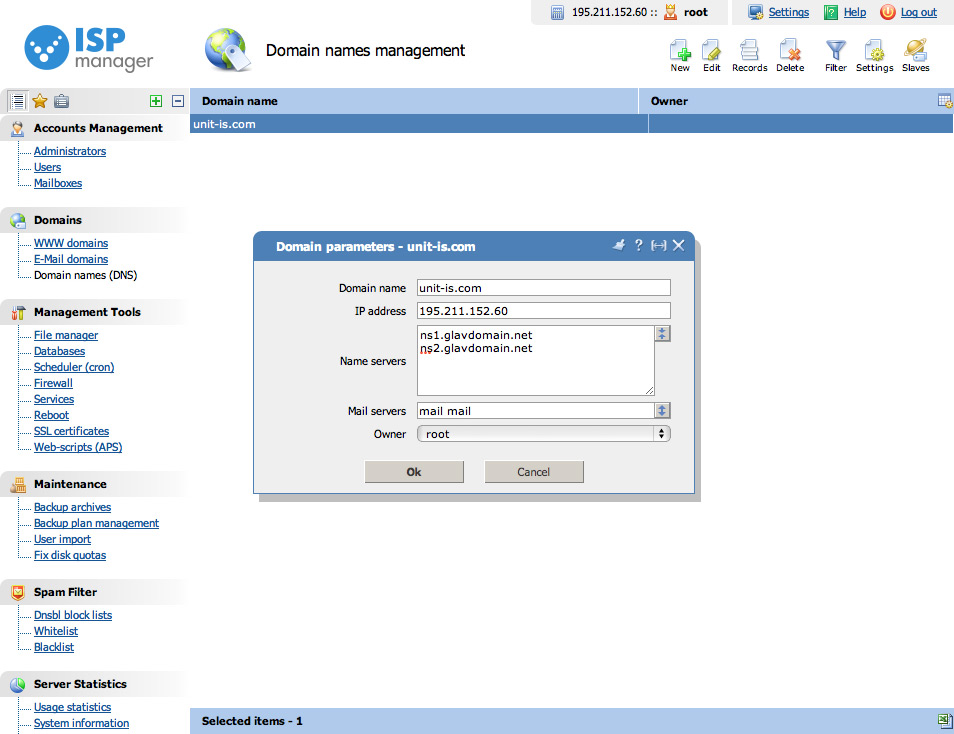The width and height of the screenshot is (954, 734).
Task: Click the Delete toolbar icon
Action: coord(790,54)
